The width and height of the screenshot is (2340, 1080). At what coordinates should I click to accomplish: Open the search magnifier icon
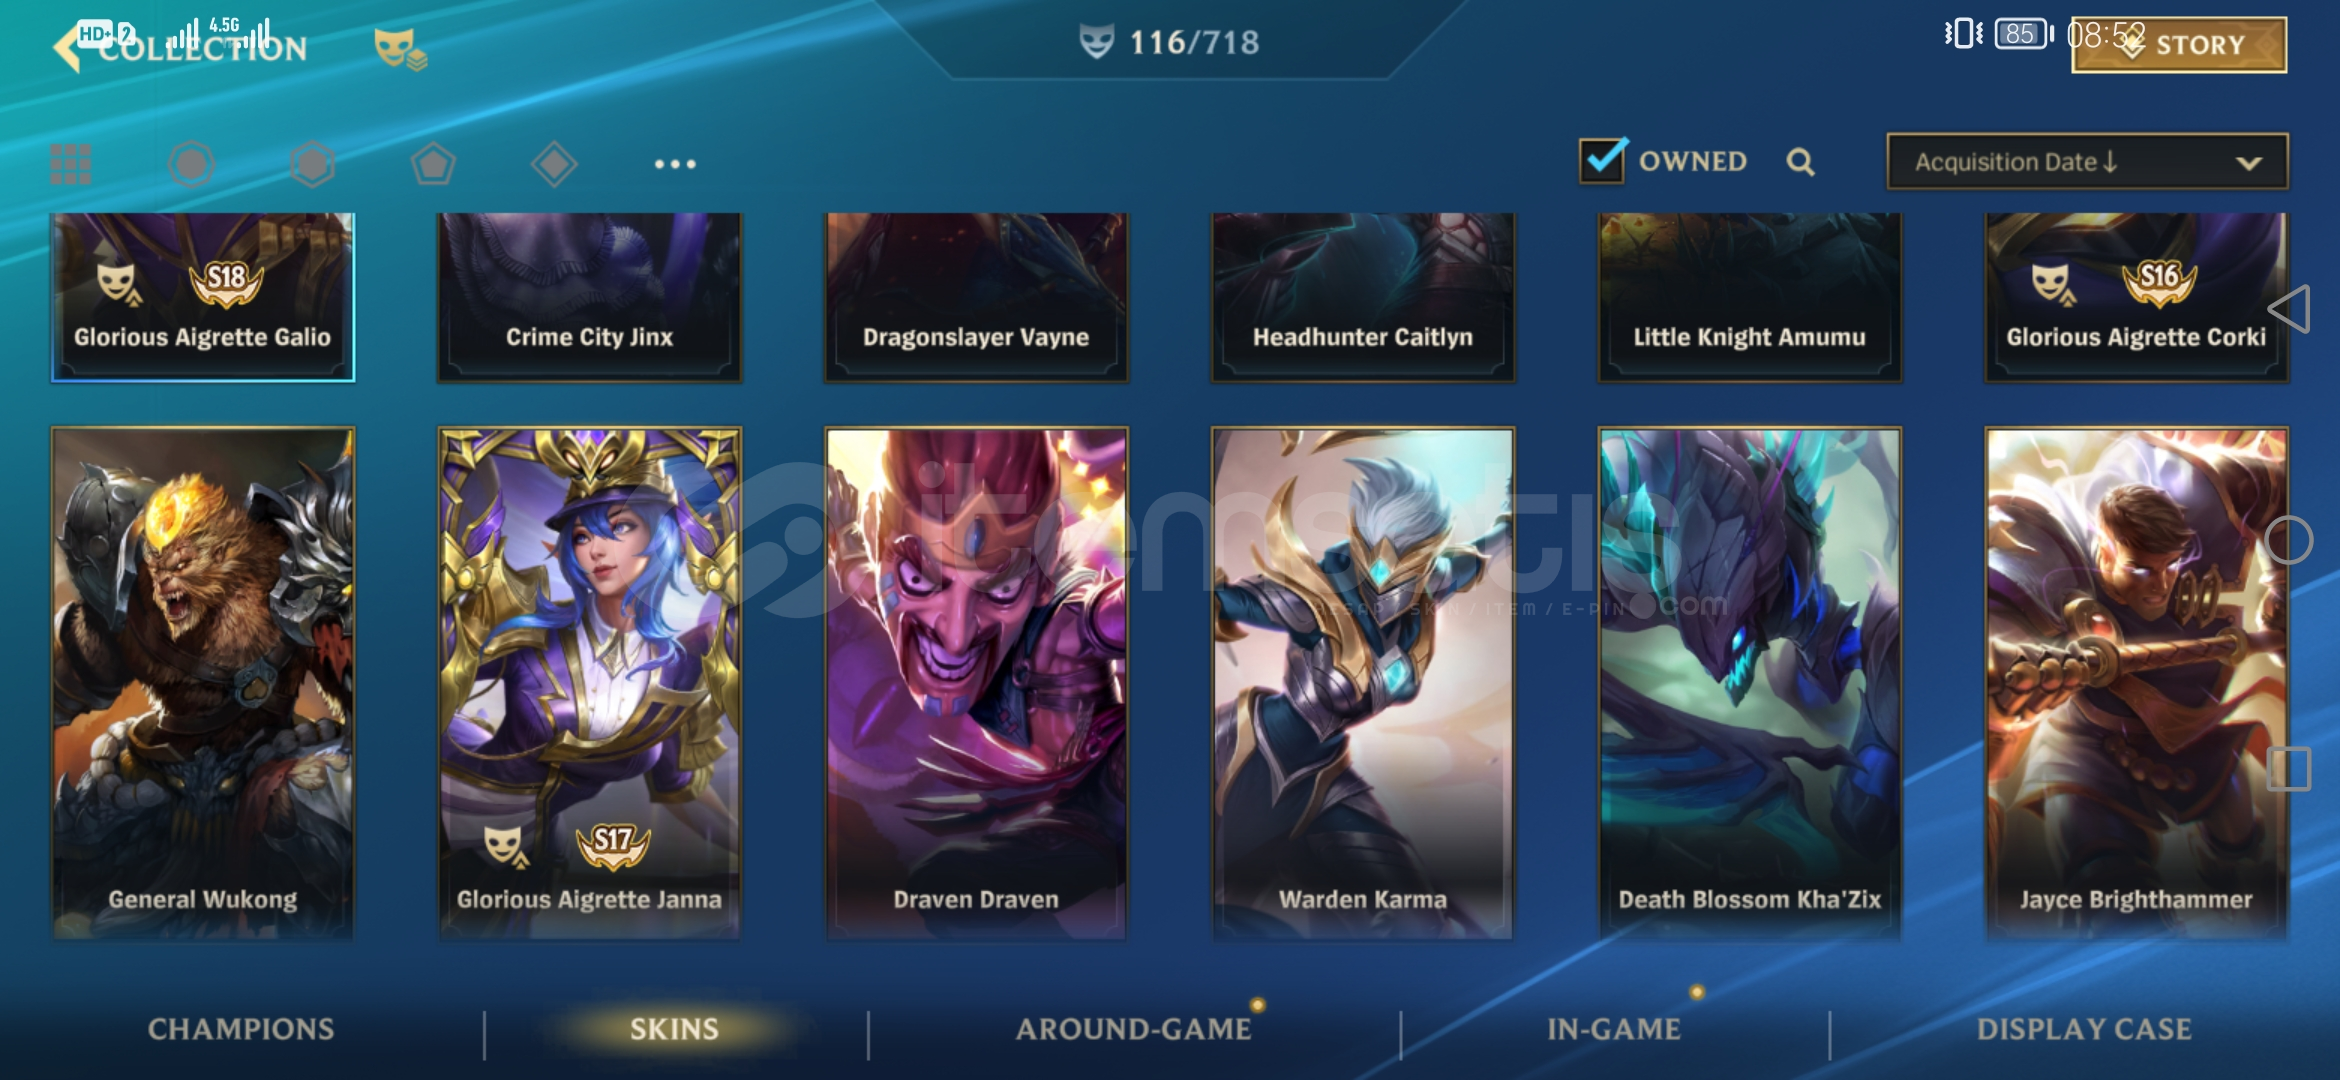1800,162
